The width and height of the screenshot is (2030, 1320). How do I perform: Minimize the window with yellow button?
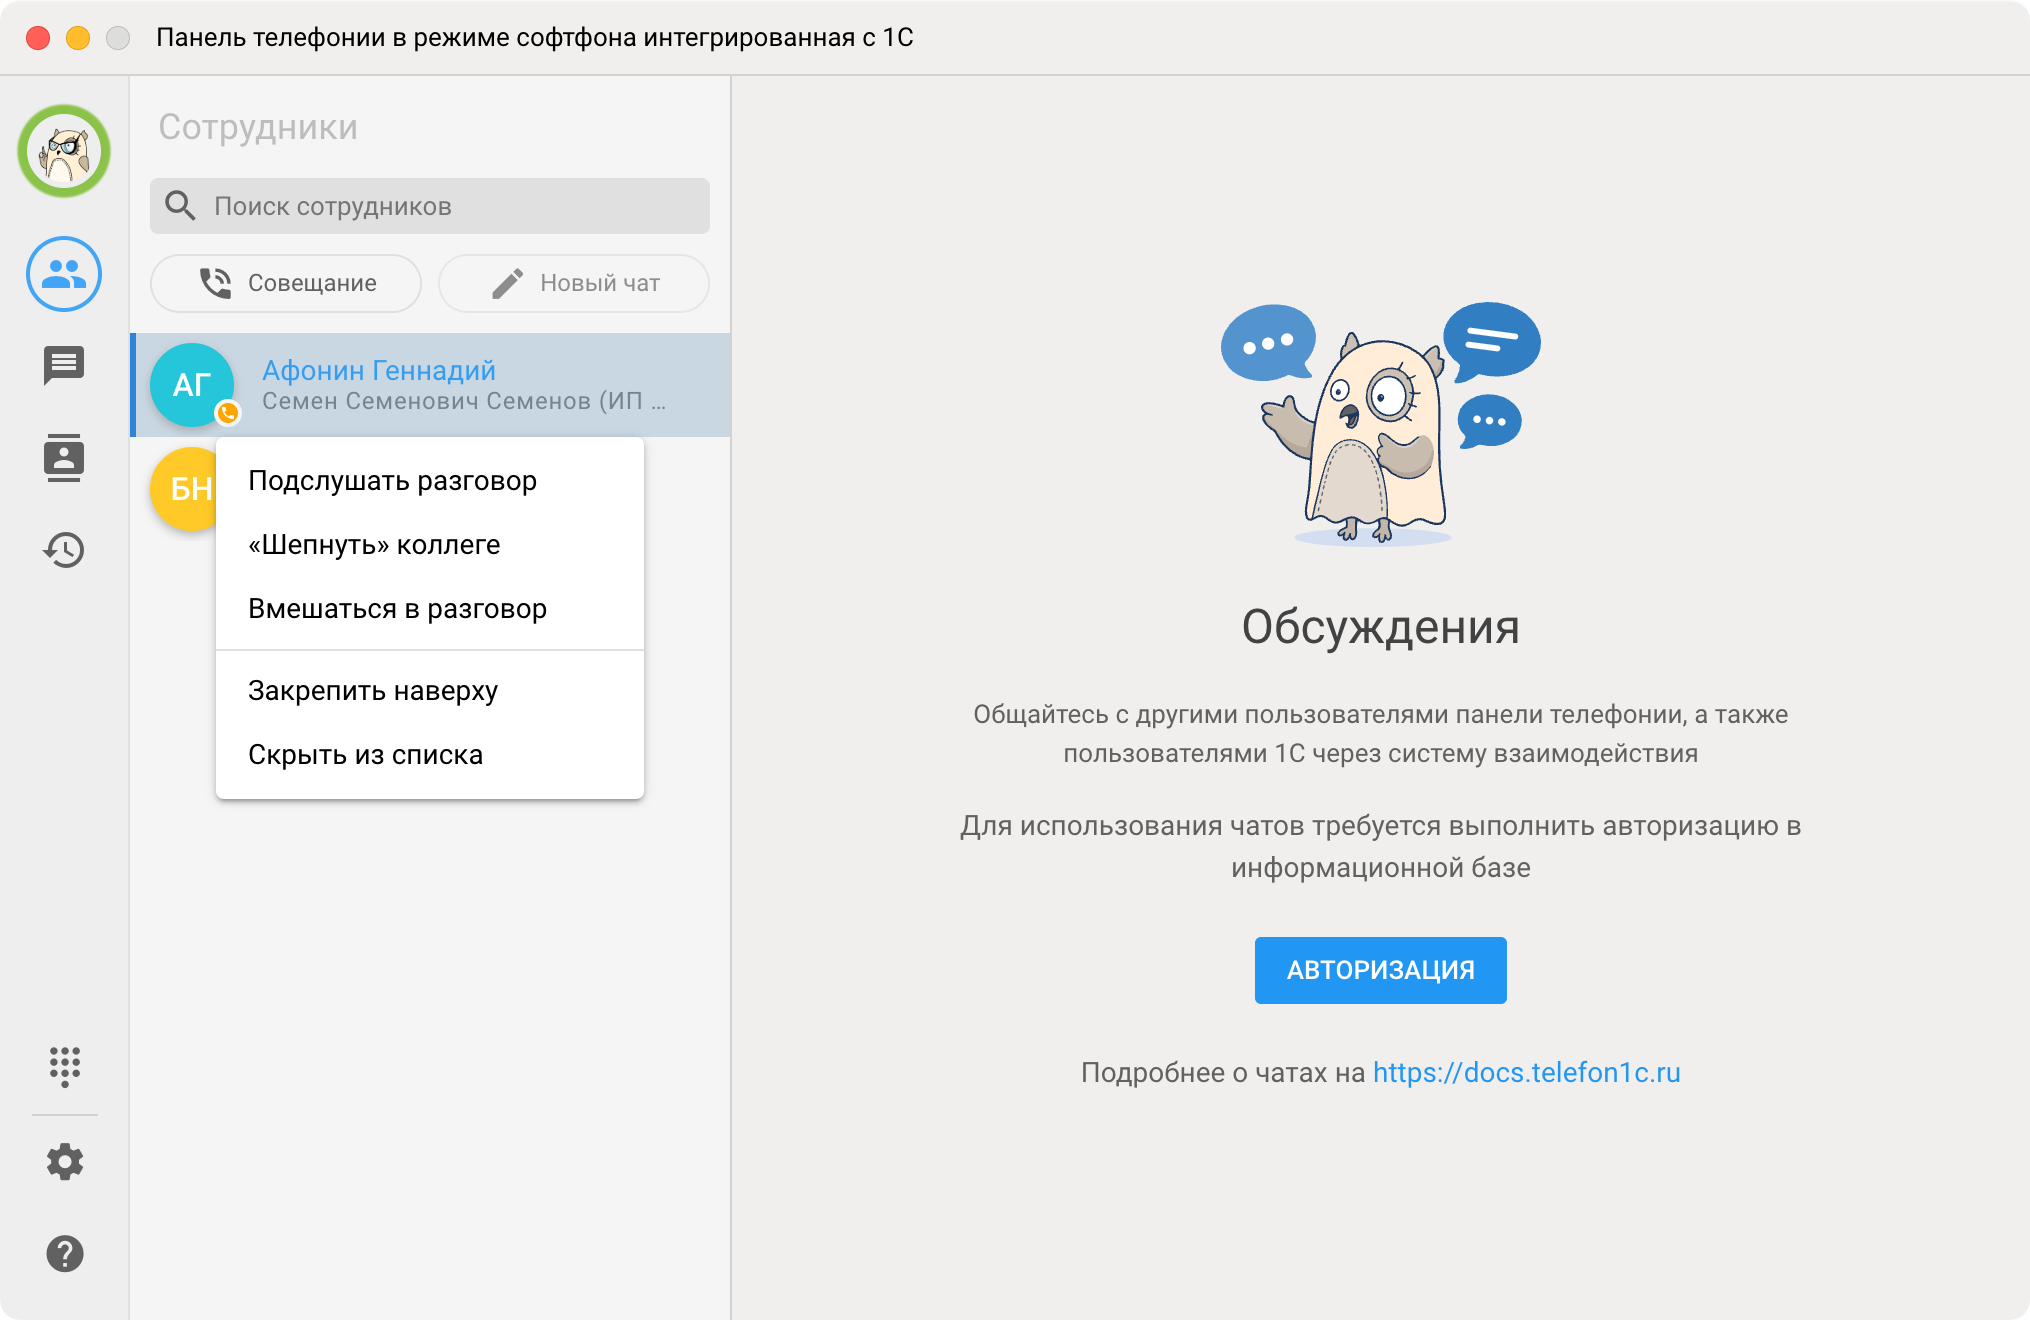pyautogui.click(x=78, y=38)
